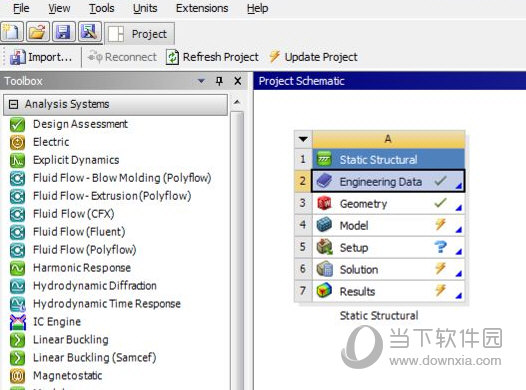Open the File menu
Screen dimensions: 526x390
coord(21,8)
